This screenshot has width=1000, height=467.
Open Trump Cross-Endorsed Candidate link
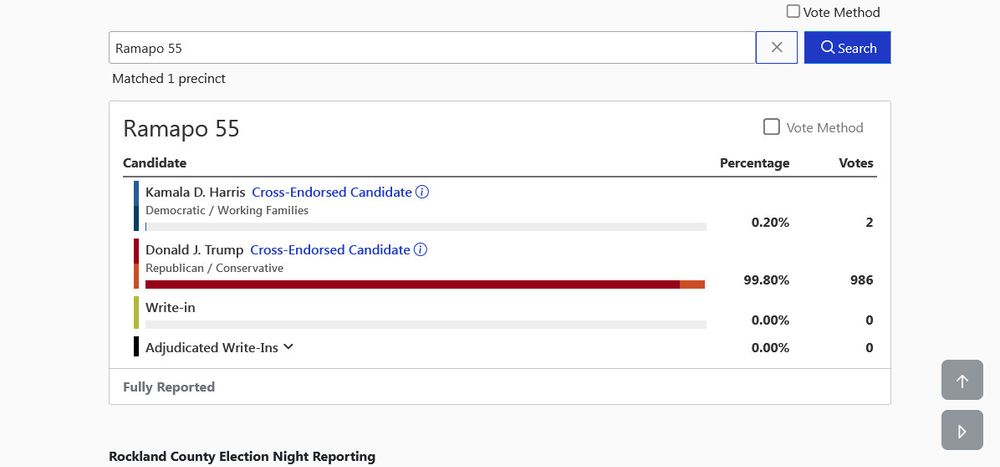coord(330,249)
